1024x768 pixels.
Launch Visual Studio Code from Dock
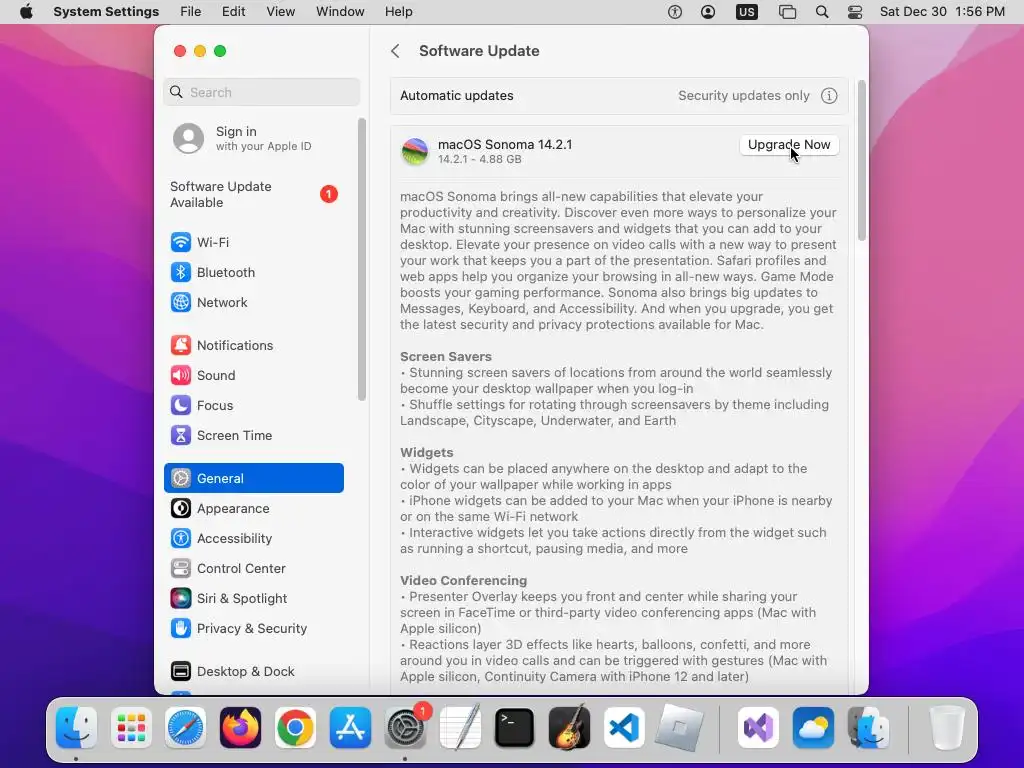[624, 728]
